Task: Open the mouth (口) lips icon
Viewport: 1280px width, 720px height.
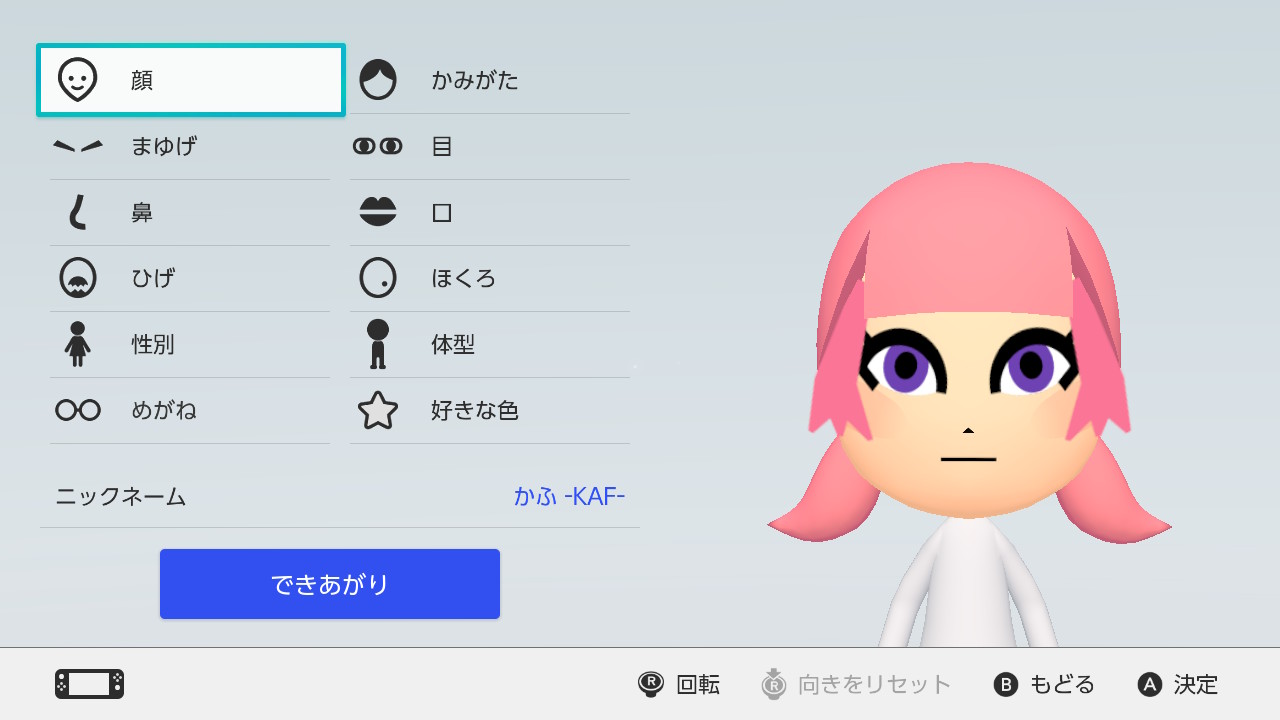Action: 378,212
